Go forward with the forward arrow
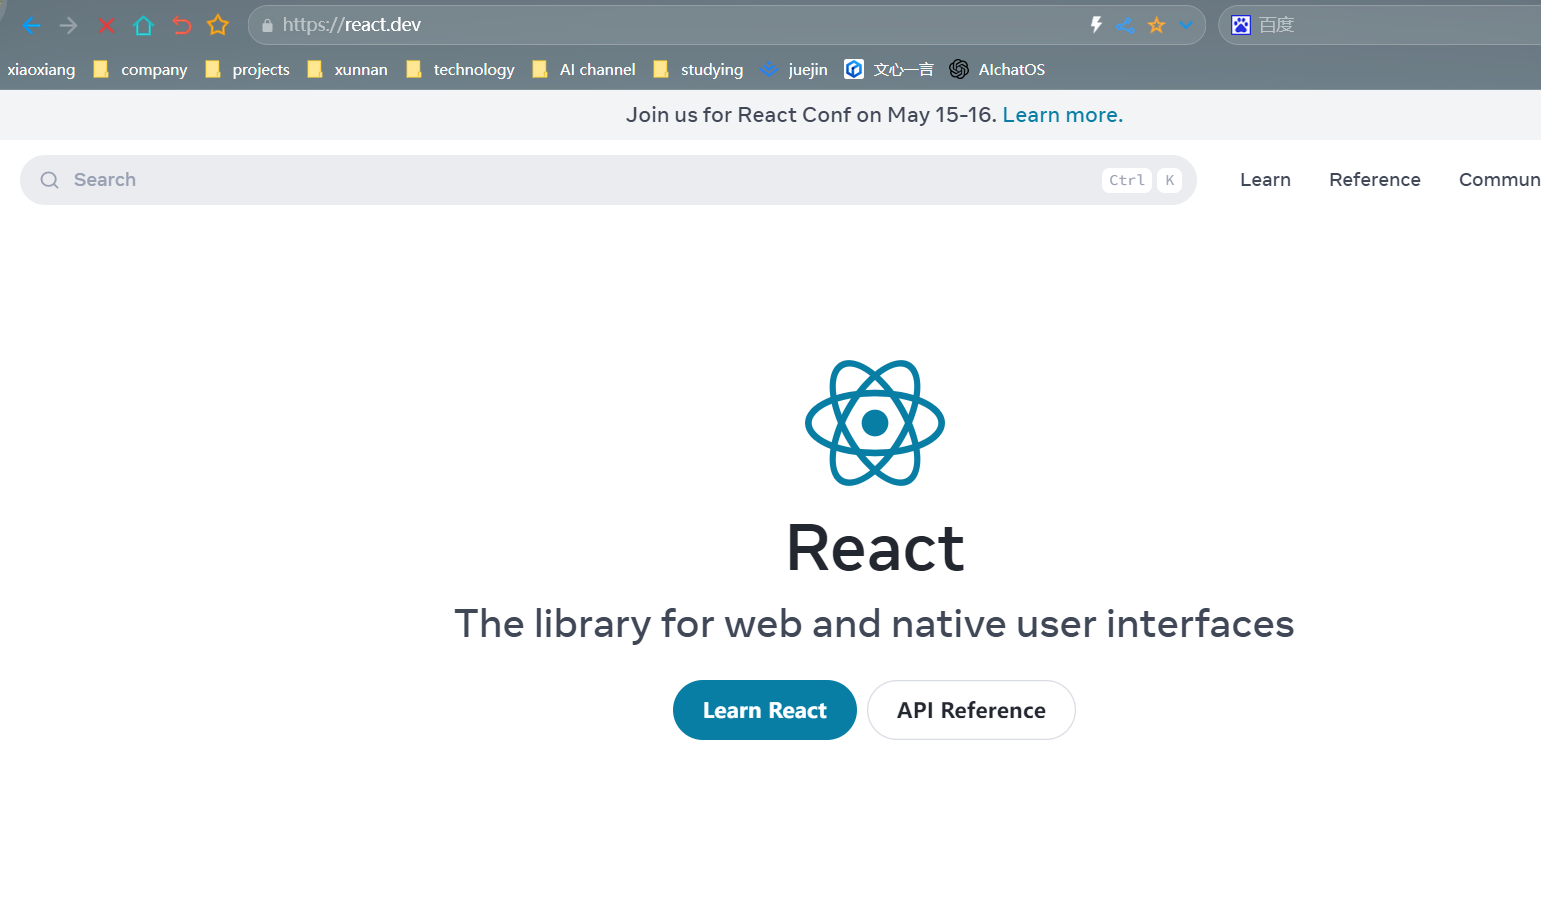1541x900 pixels. click(68, 25)
